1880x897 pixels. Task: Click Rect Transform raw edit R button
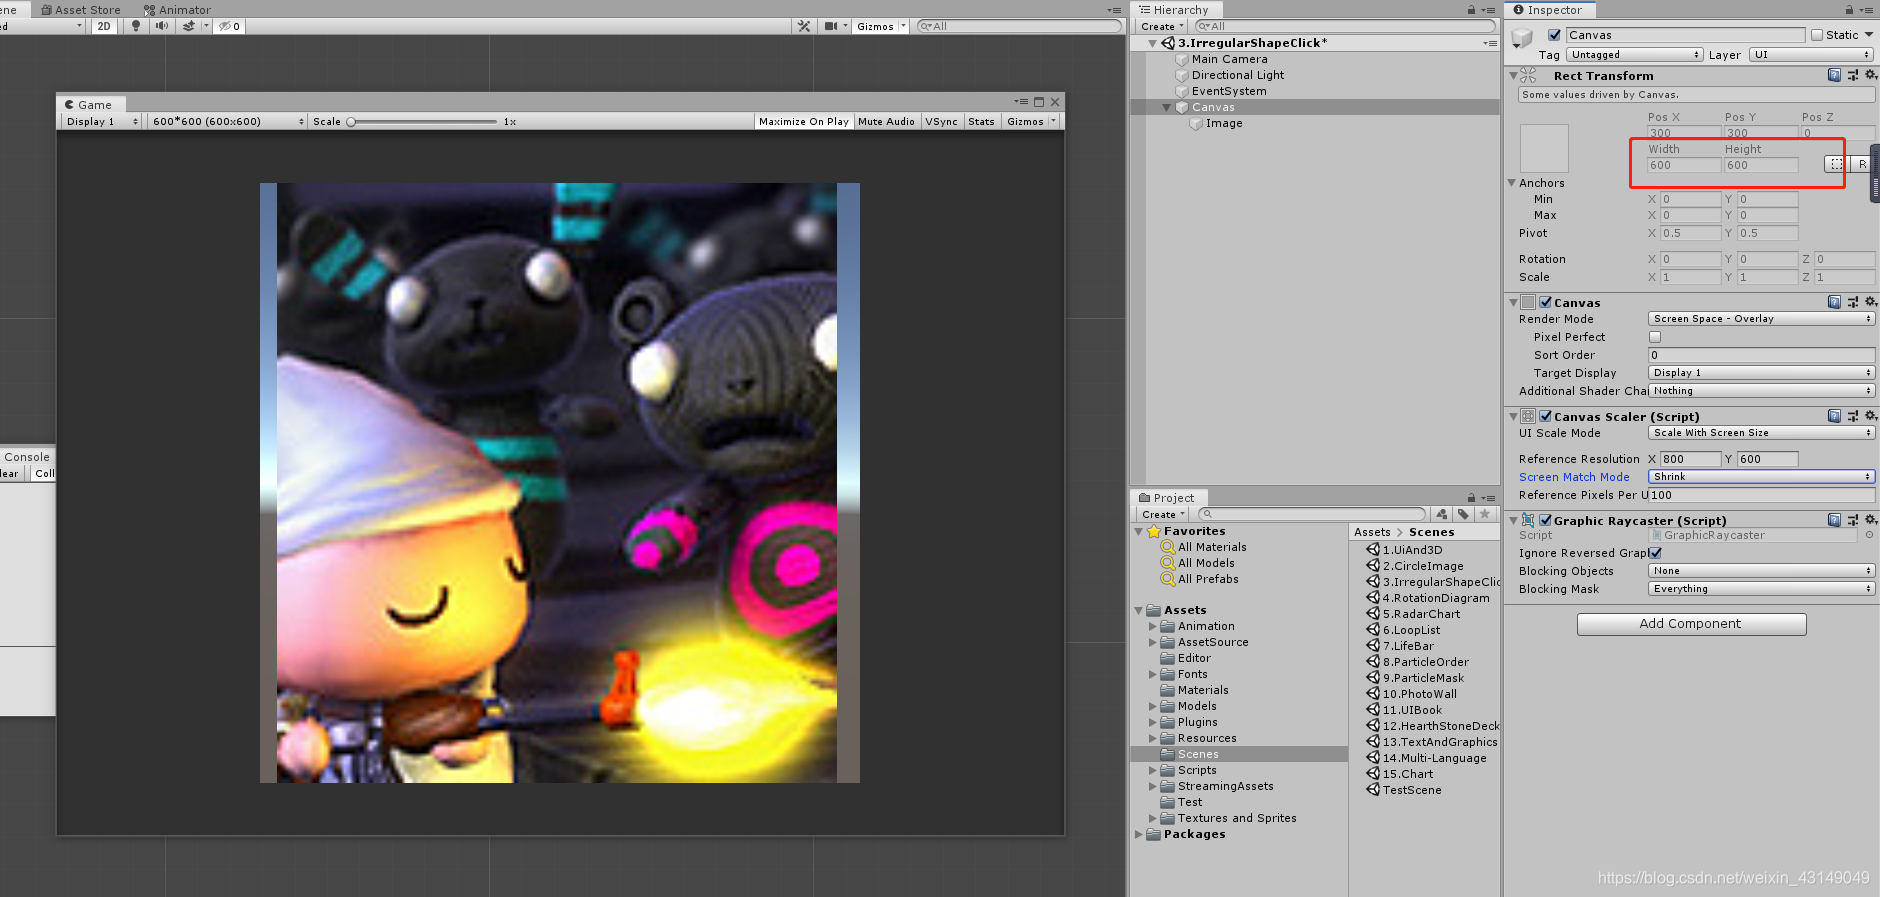click(x=1862, y=164)
